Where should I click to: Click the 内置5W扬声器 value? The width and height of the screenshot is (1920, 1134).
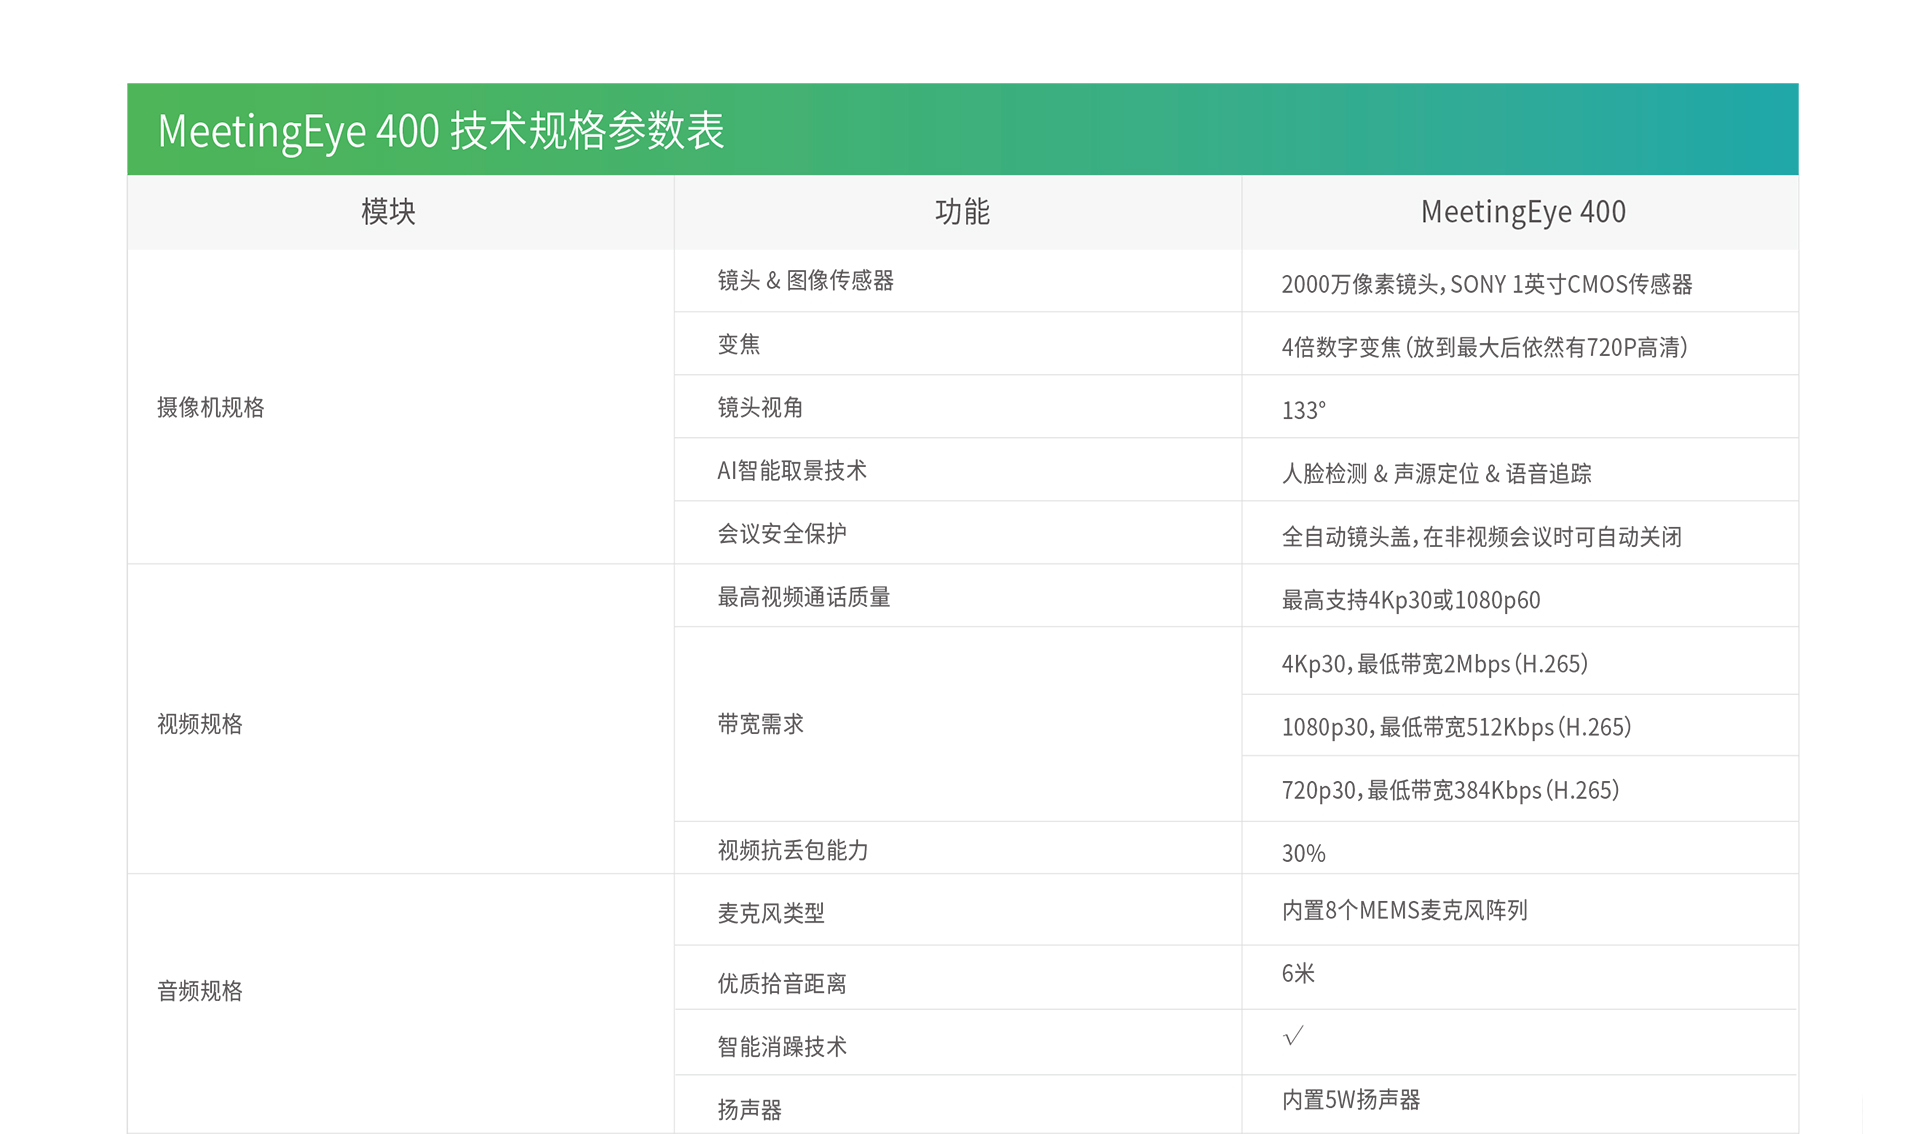tap(1350, 1100)
